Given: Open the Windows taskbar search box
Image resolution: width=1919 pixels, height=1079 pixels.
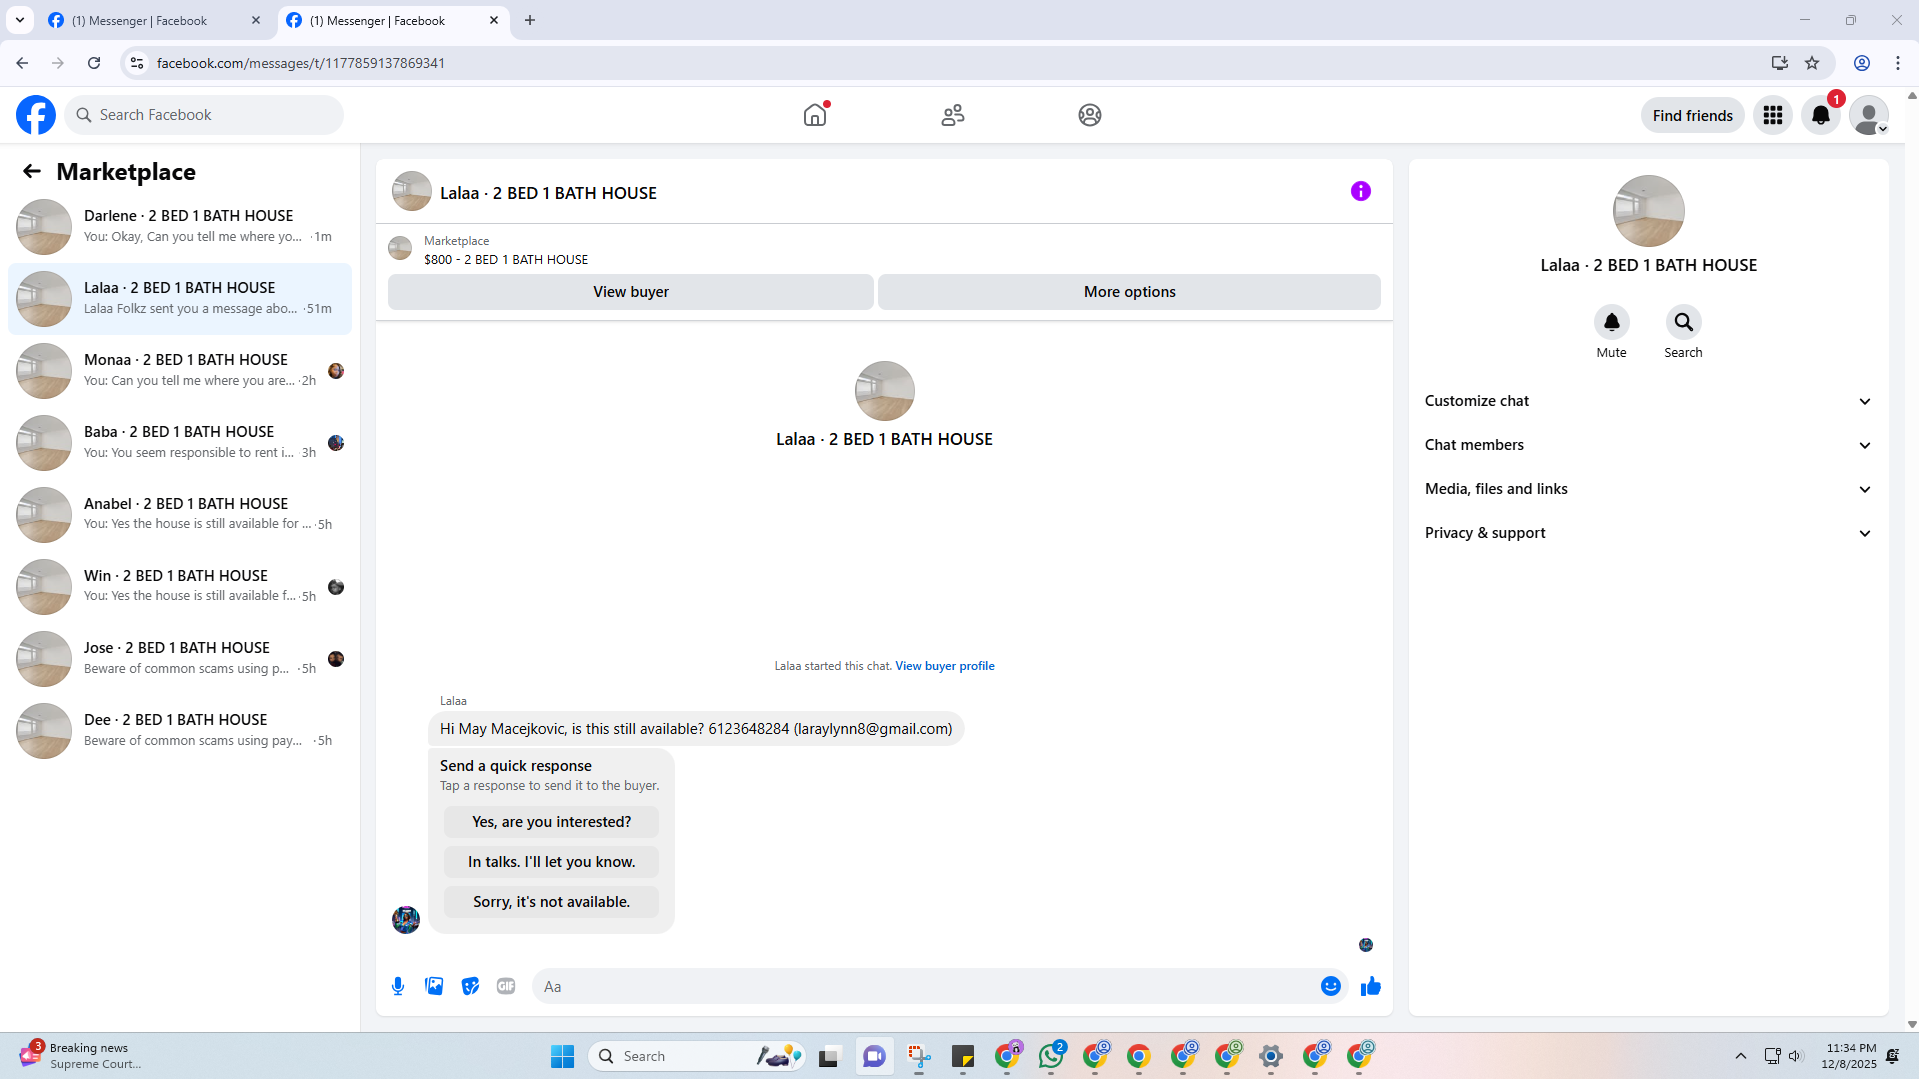Looking at the screenshot, I should [697, 1056].
